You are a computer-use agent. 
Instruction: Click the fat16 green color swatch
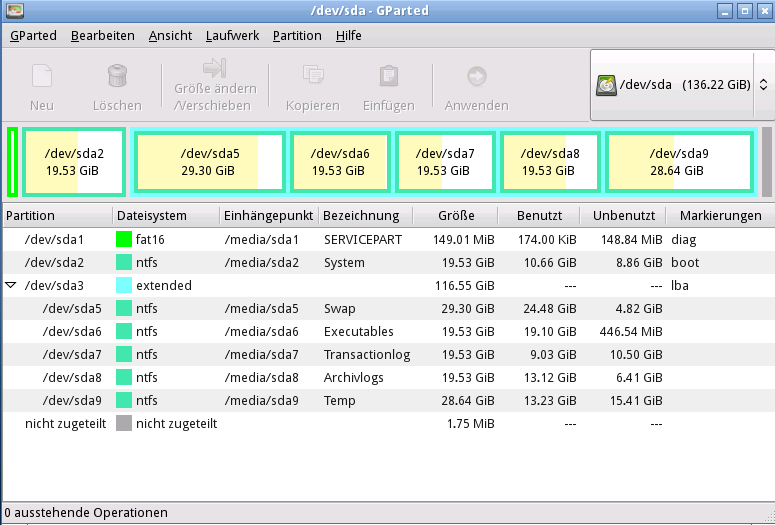pyautogui.click(x=124, y=239)
